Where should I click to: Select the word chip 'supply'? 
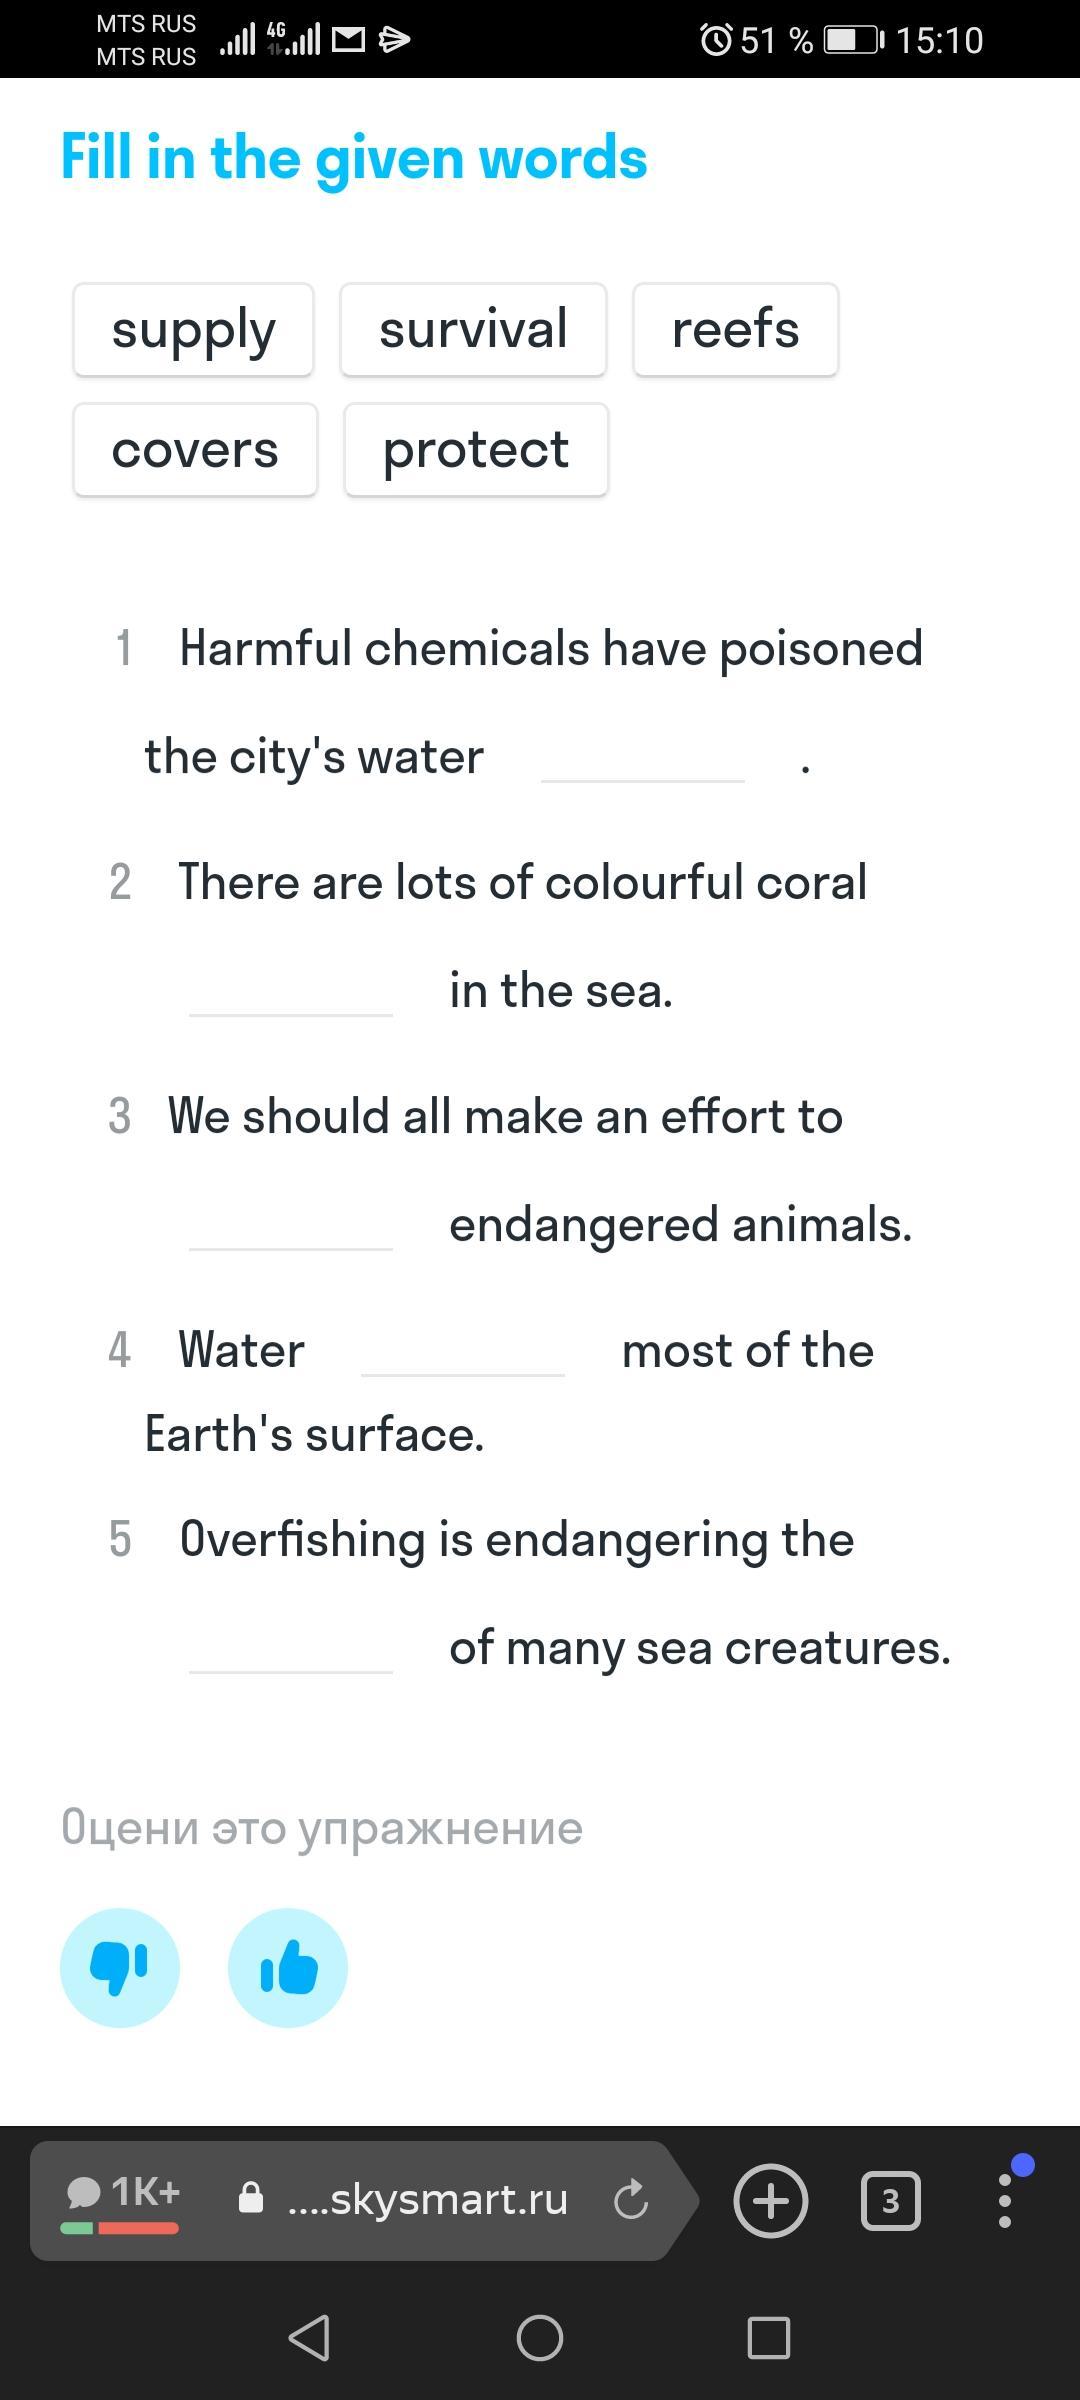coord(193,330)
